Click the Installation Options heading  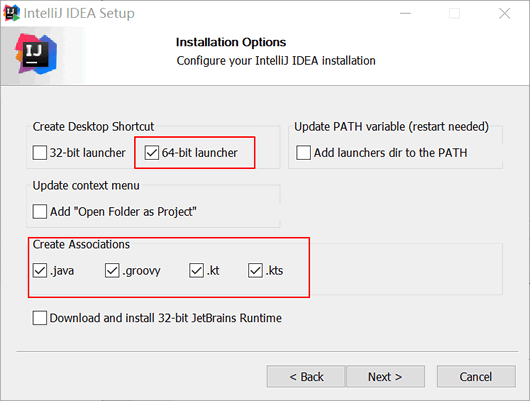coord(231,42)
